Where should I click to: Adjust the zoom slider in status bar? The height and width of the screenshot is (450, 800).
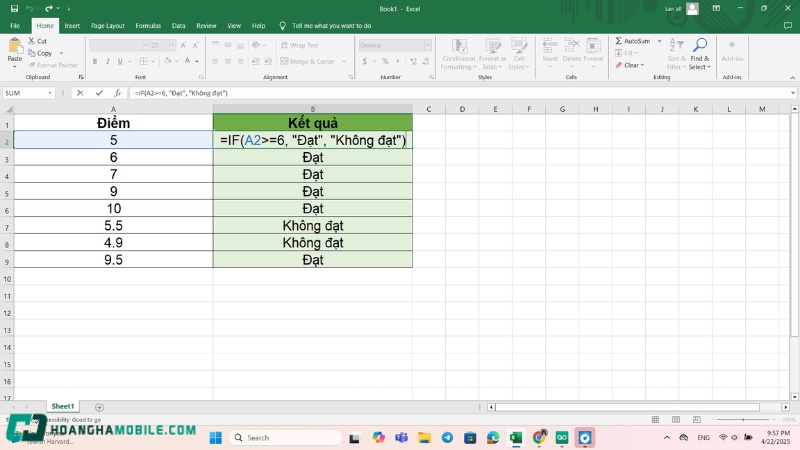[743, 419]
